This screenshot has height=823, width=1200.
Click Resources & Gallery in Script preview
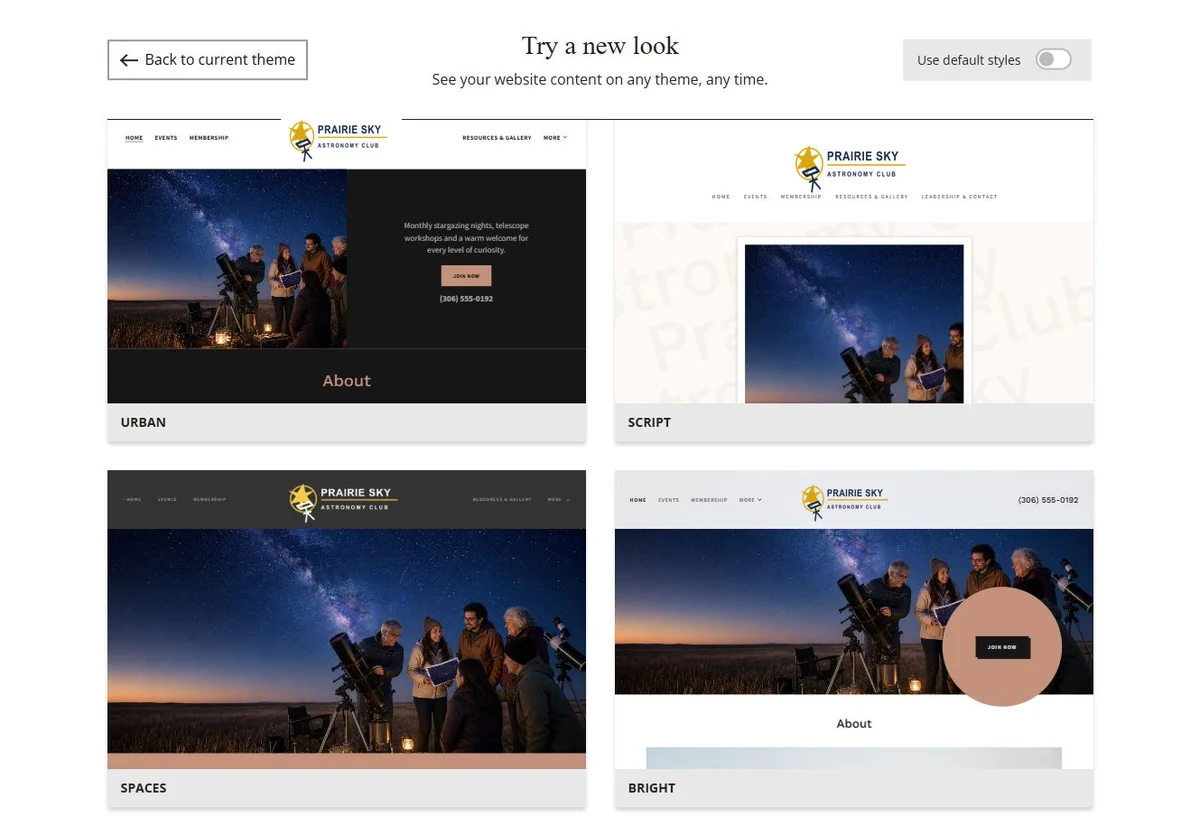[x=872, y=197]
